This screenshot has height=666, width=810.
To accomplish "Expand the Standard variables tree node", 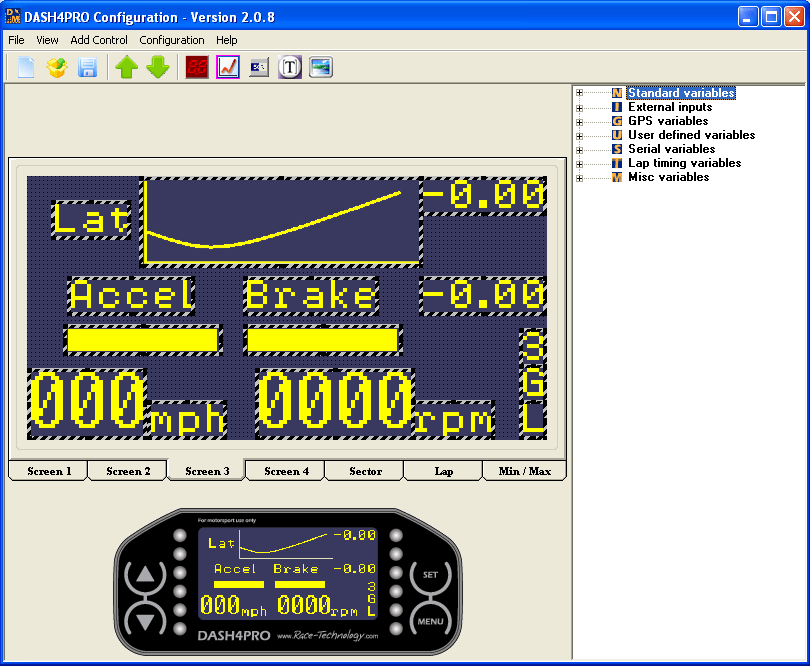I will 580,92.
